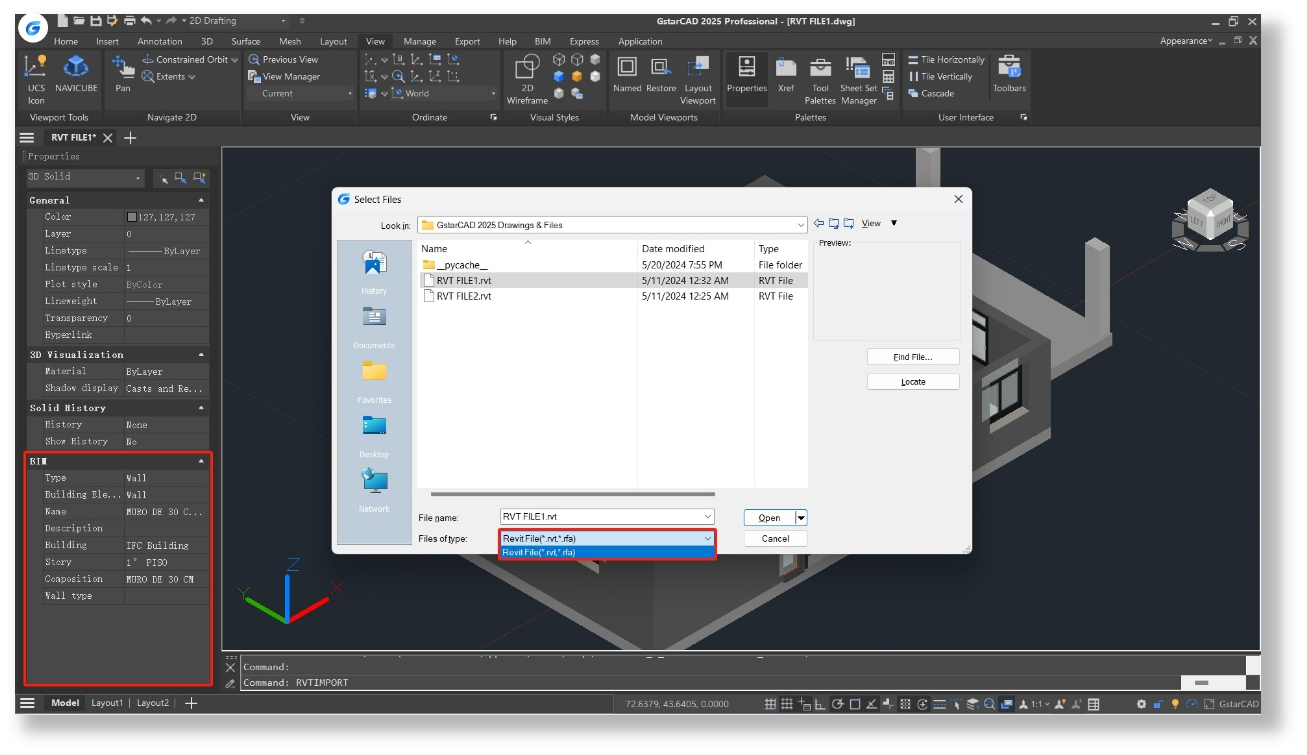Image resolution: width=1307 pixels, height=755 pixels.
Task: Open the Xref palette
Action: click(786, 75)
